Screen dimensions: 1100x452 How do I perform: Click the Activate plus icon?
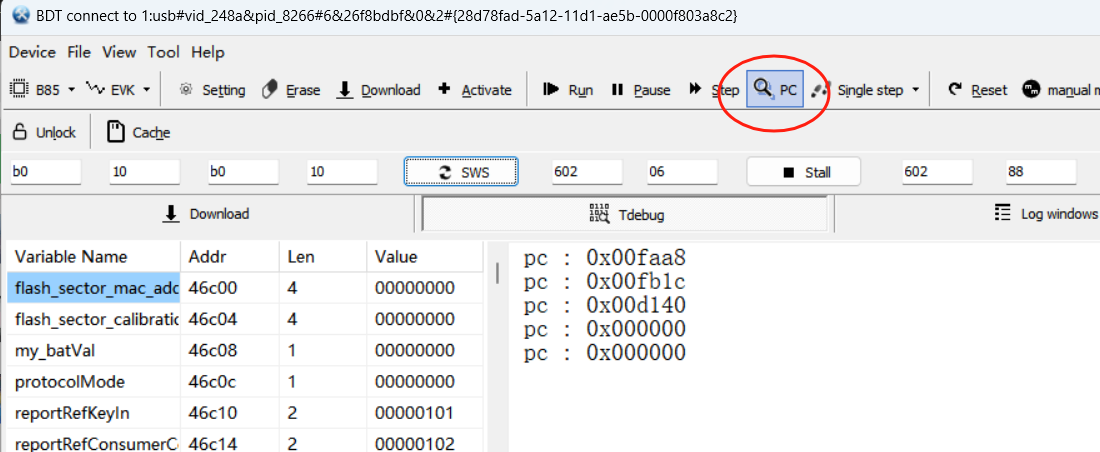444,89
